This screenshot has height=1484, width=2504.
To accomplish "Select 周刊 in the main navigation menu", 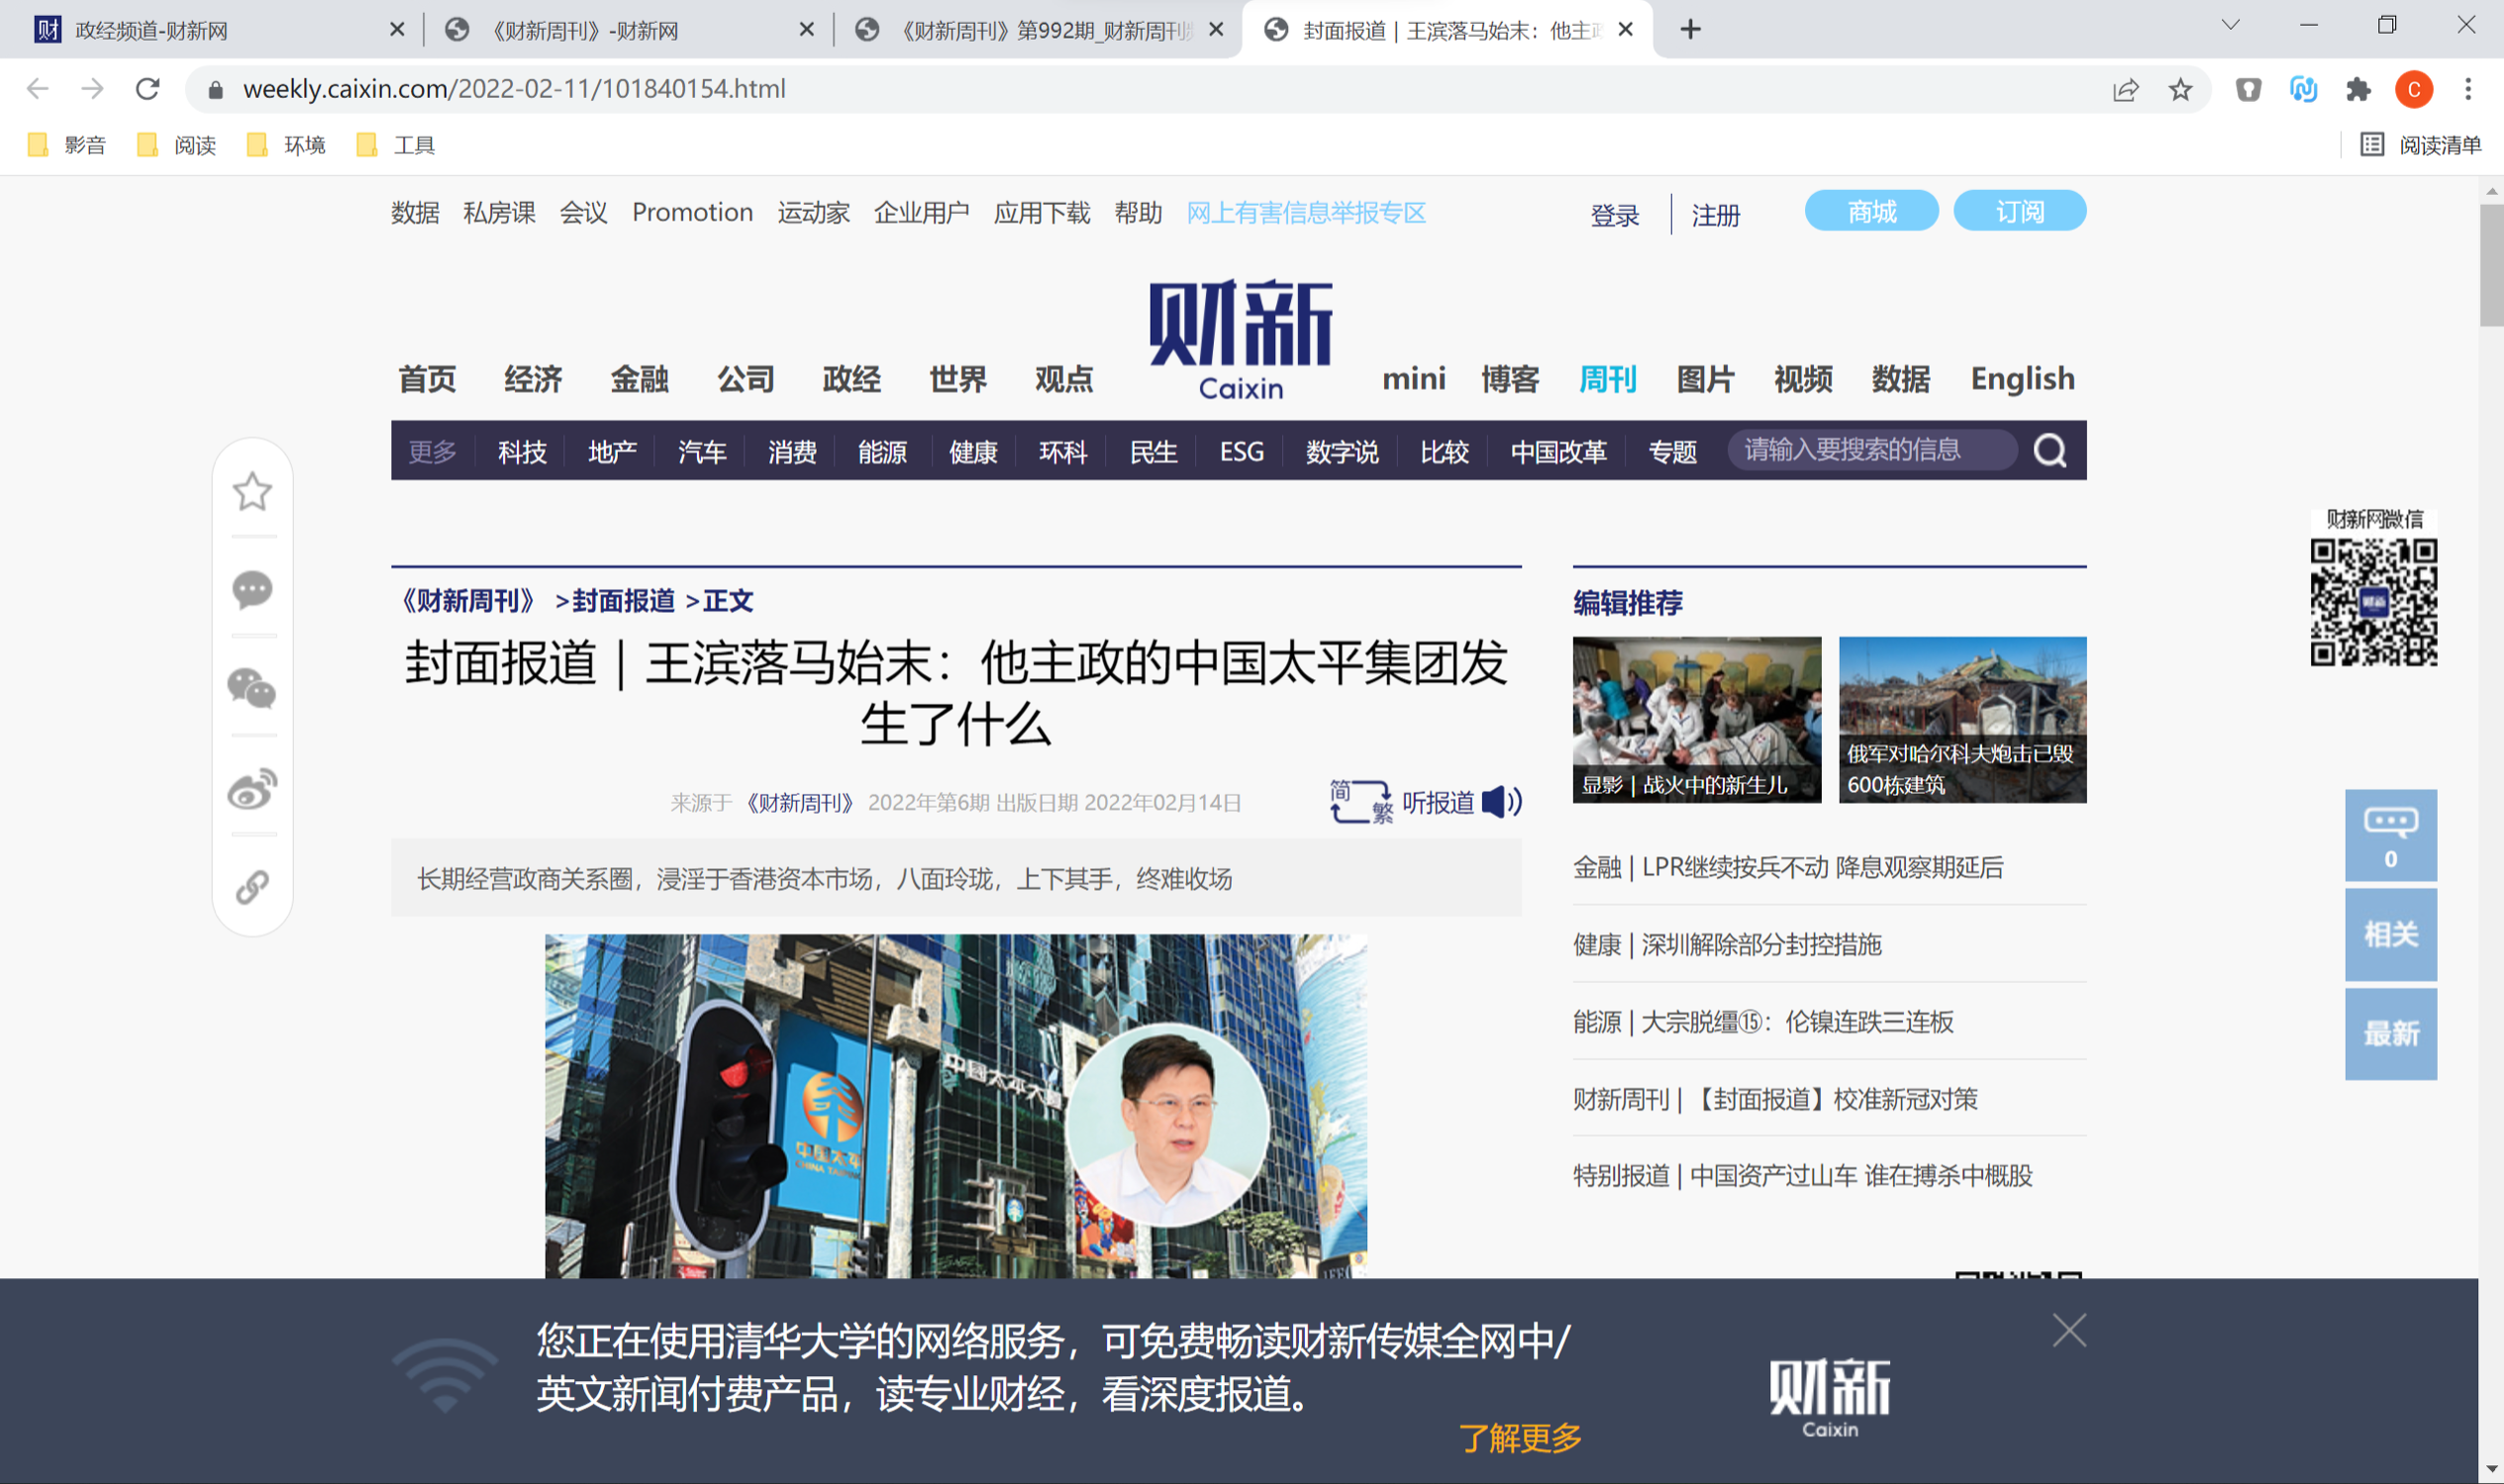I will pyautogui.click(x=1607, y=379).
